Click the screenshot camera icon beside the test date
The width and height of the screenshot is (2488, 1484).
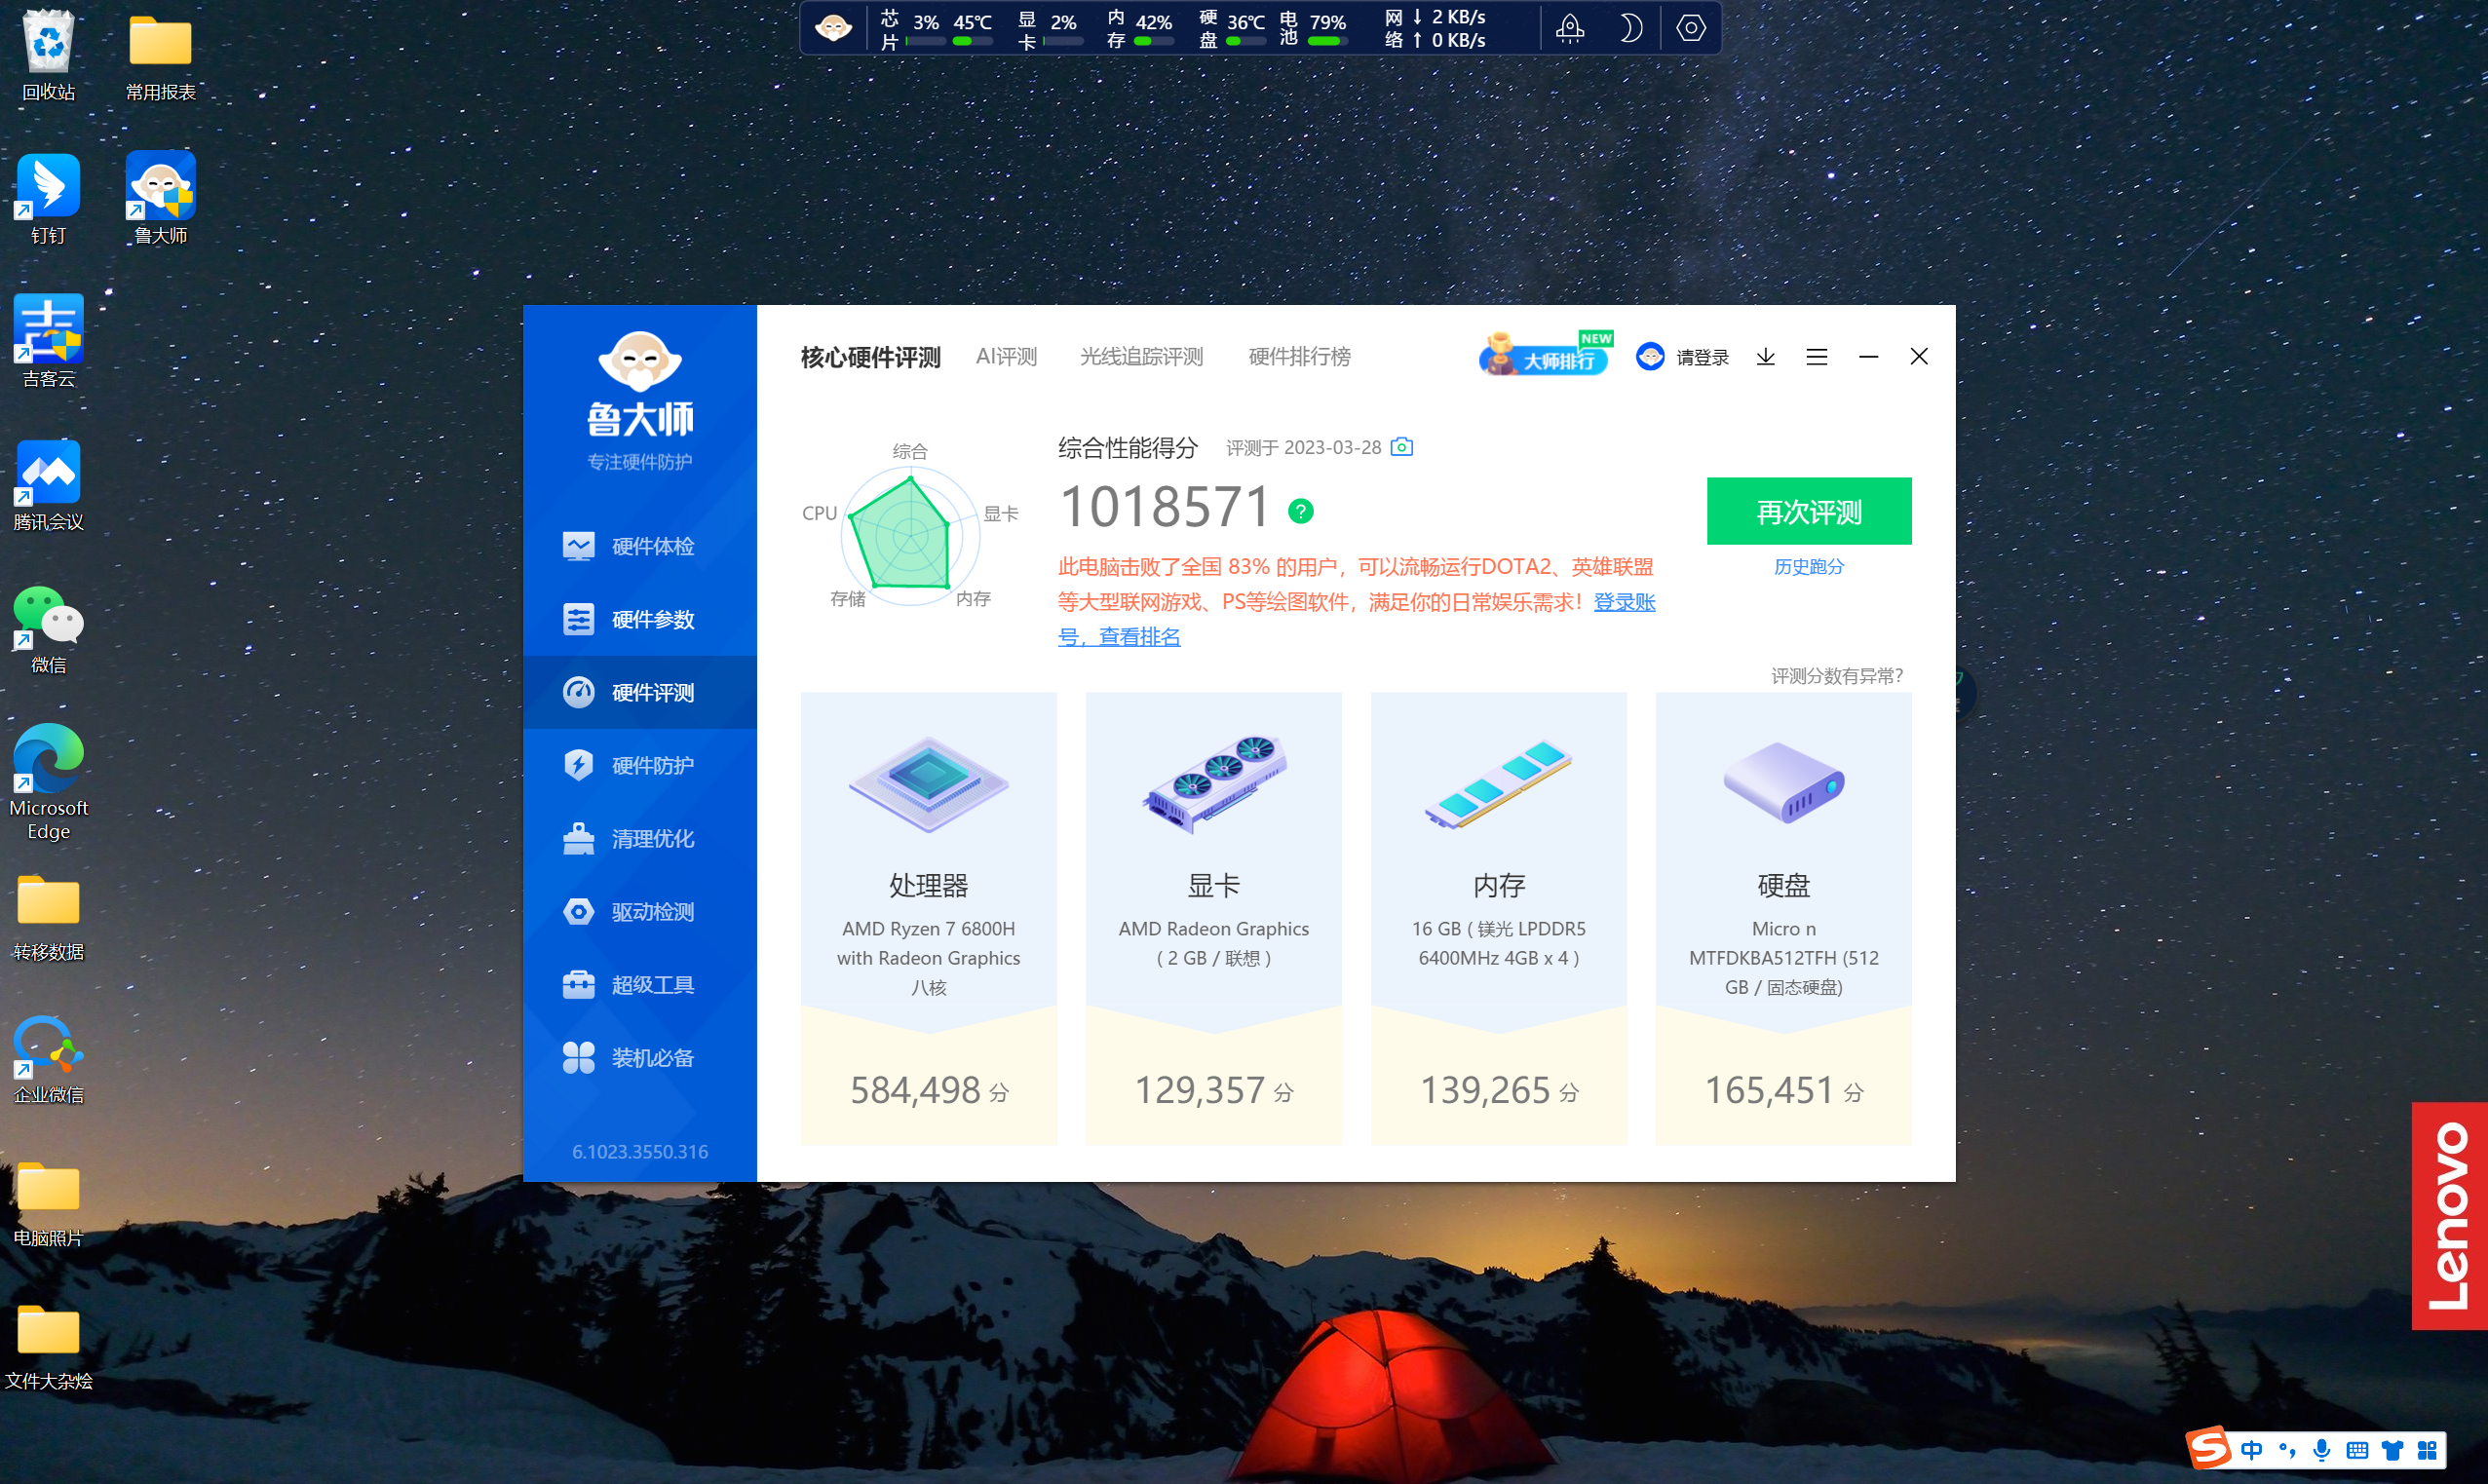1402,446
